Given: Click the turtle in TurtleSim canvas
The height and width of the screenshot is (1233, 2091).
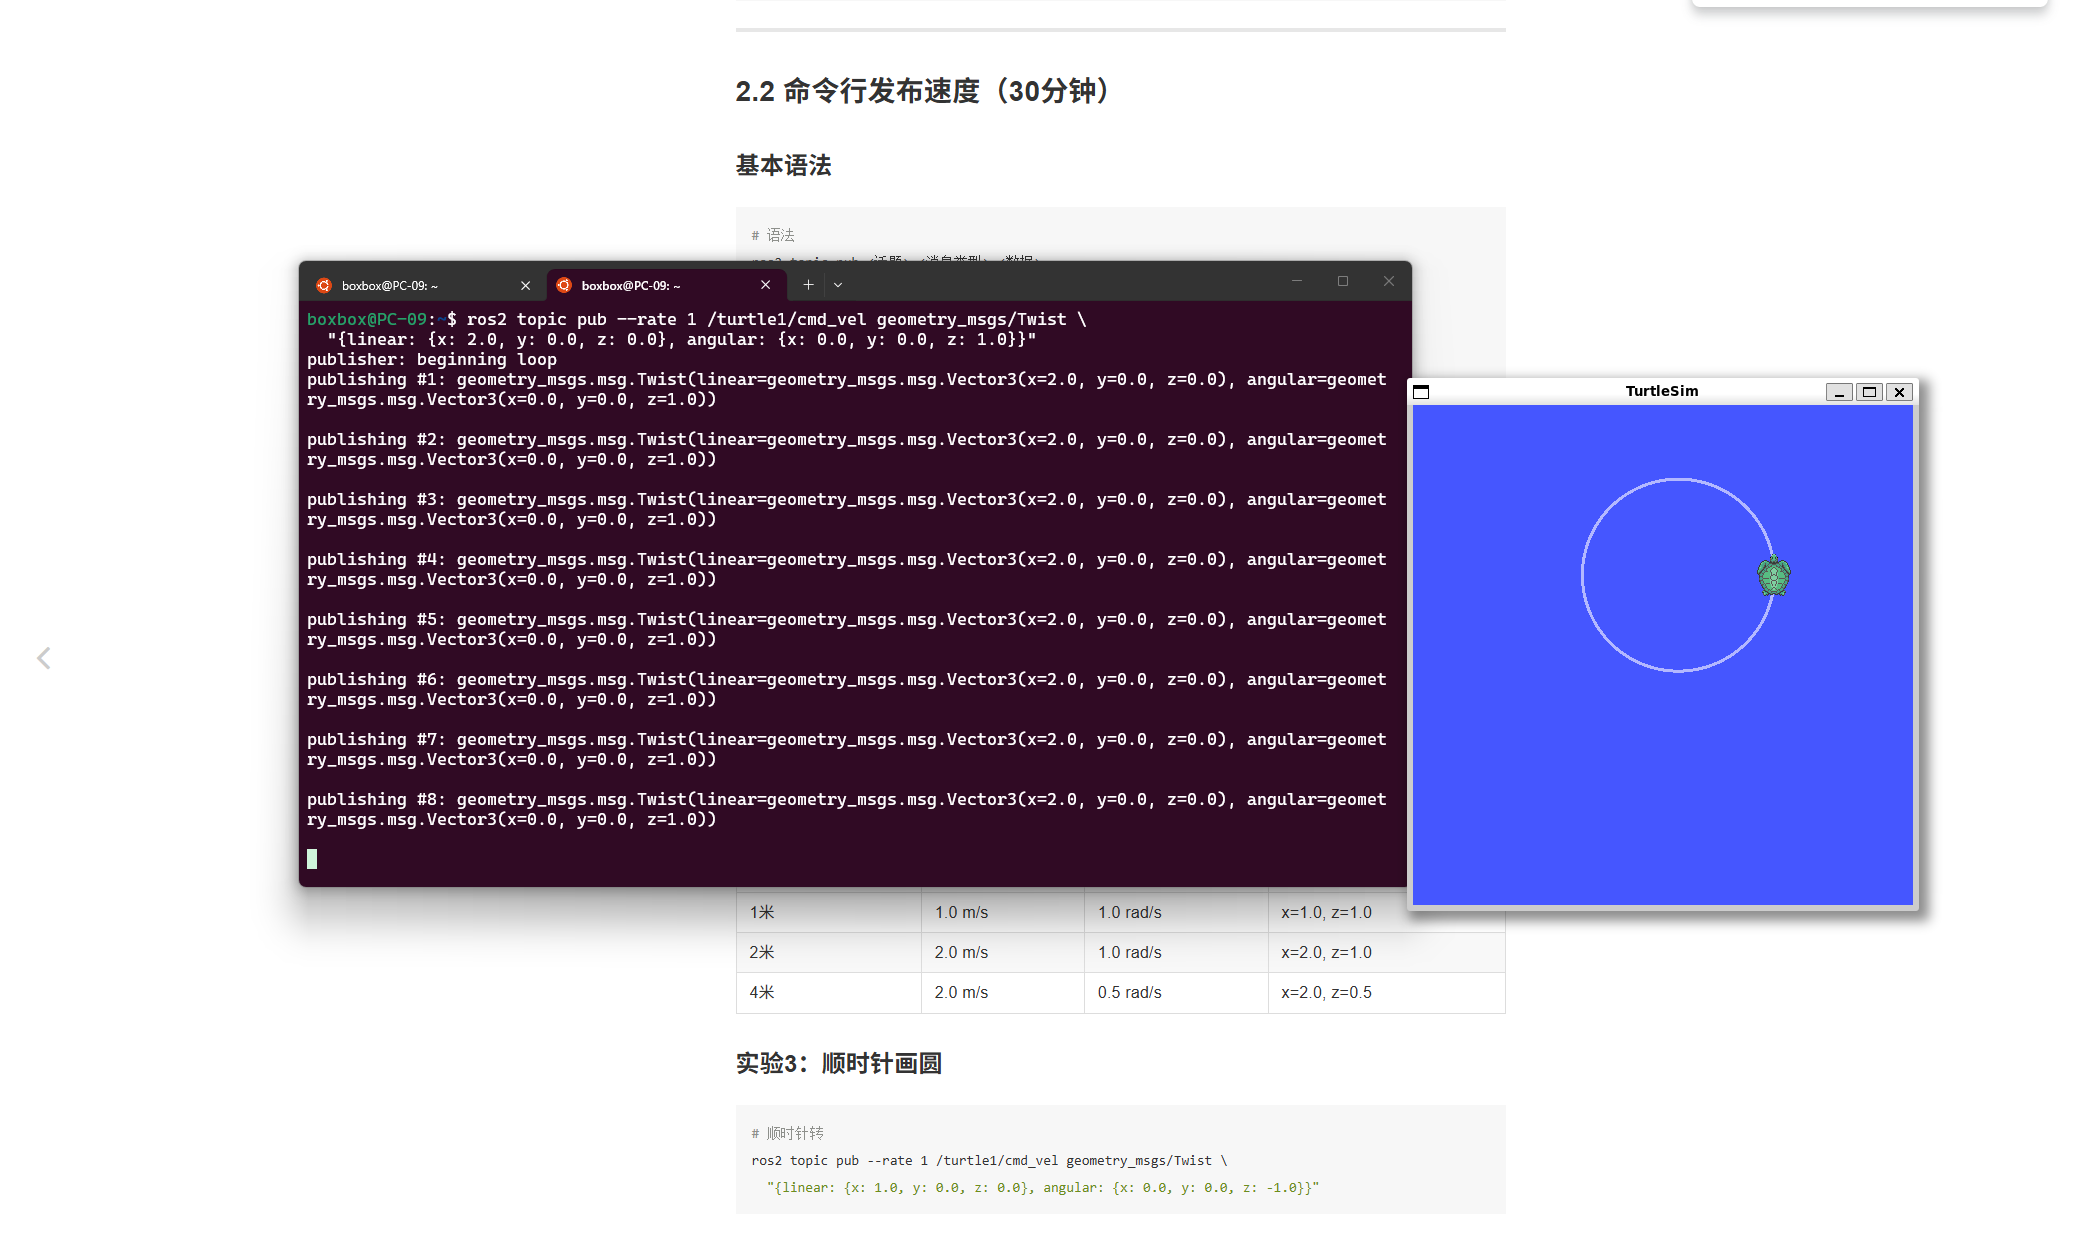Looking at the screenshot, I should click(1774, 575).
